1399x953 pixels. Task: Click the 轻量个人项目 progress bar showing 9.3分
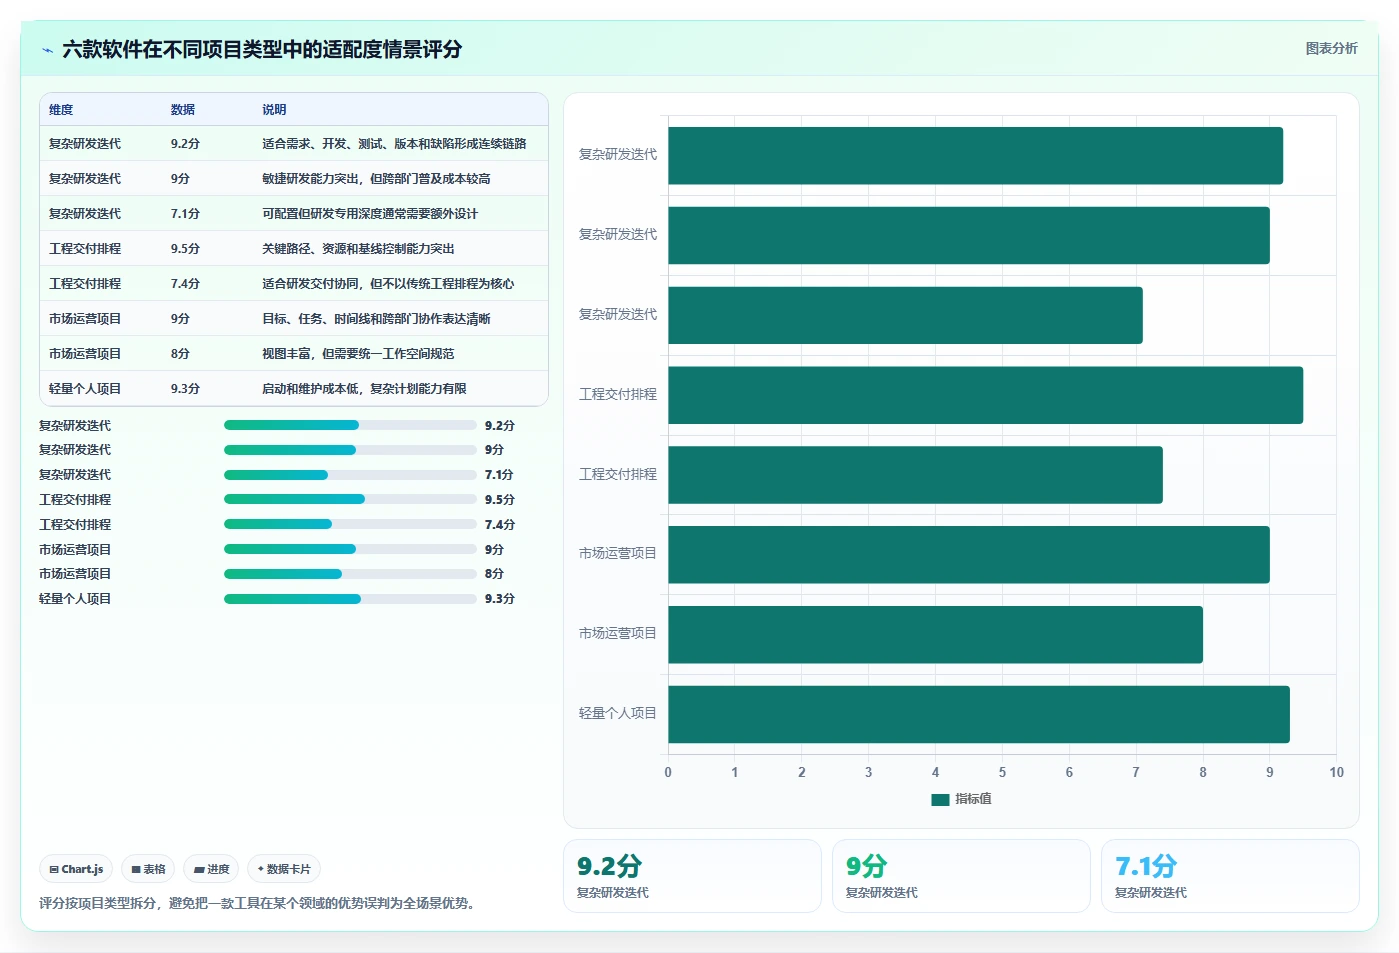(350, 599)
